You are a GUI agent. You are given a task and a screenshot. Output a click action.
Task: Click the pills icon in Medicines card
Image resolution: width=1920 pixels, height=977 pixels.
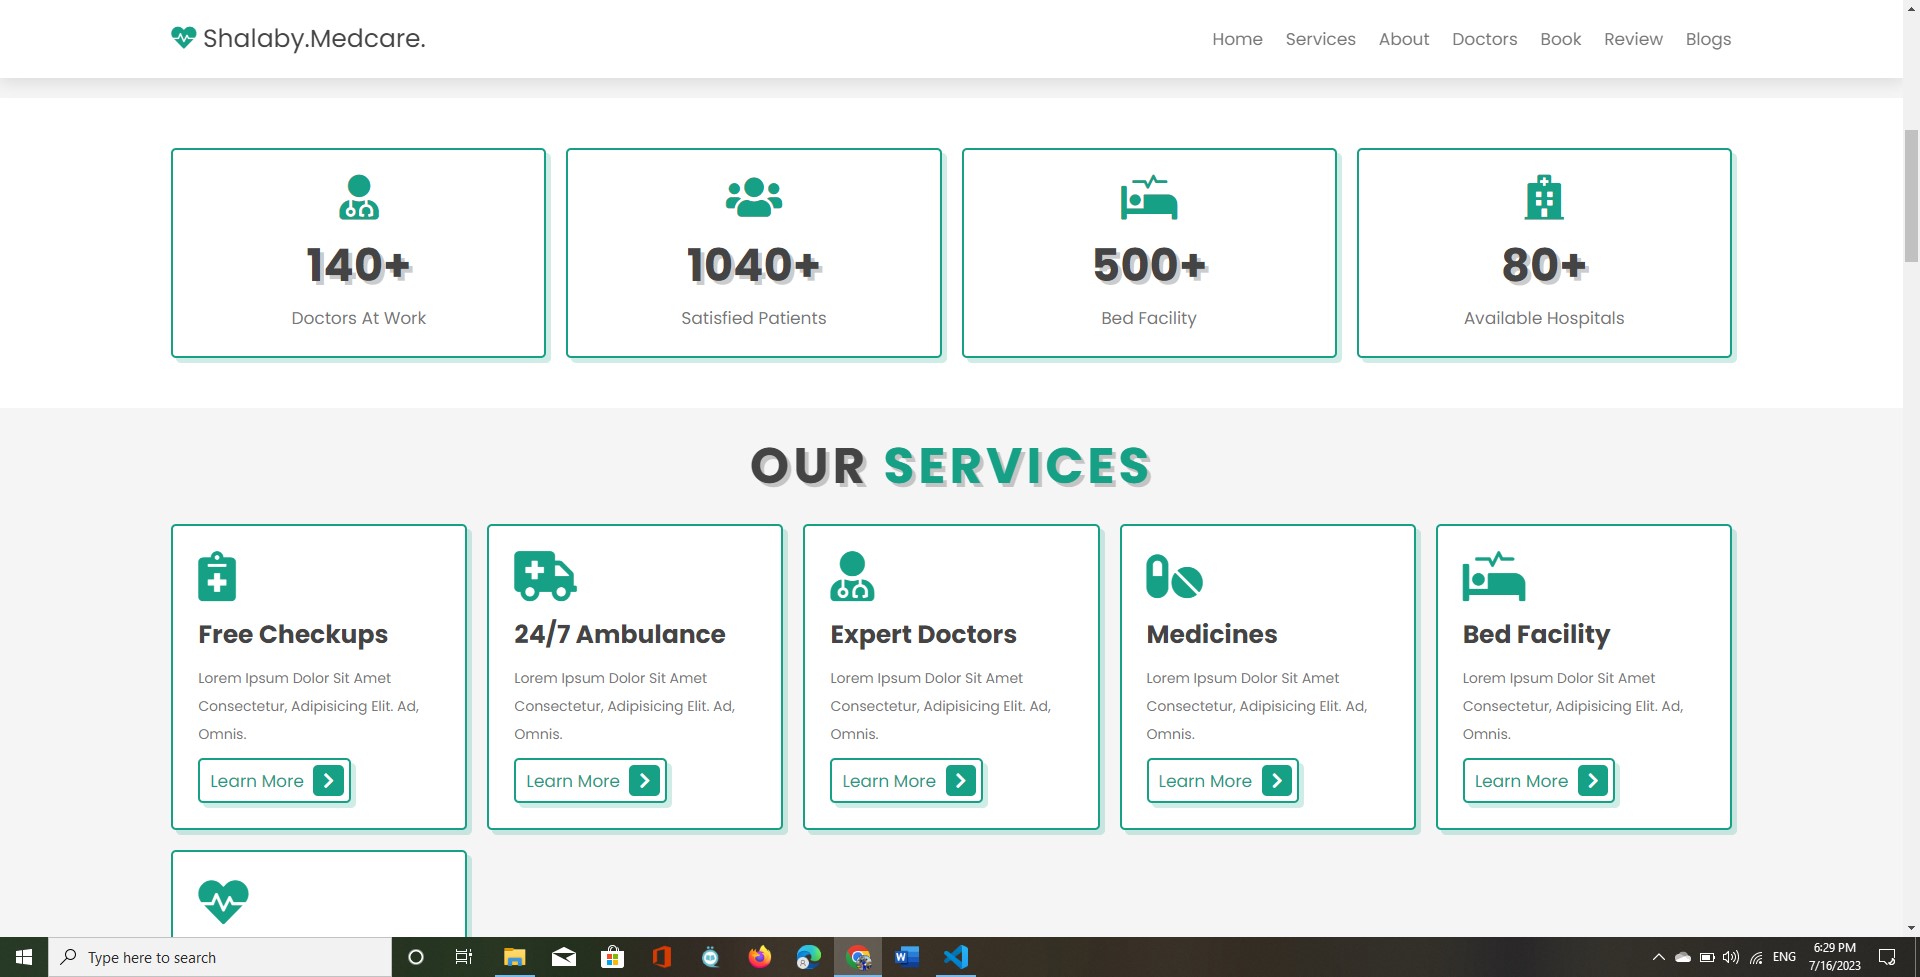click(x=1173, y=577)
